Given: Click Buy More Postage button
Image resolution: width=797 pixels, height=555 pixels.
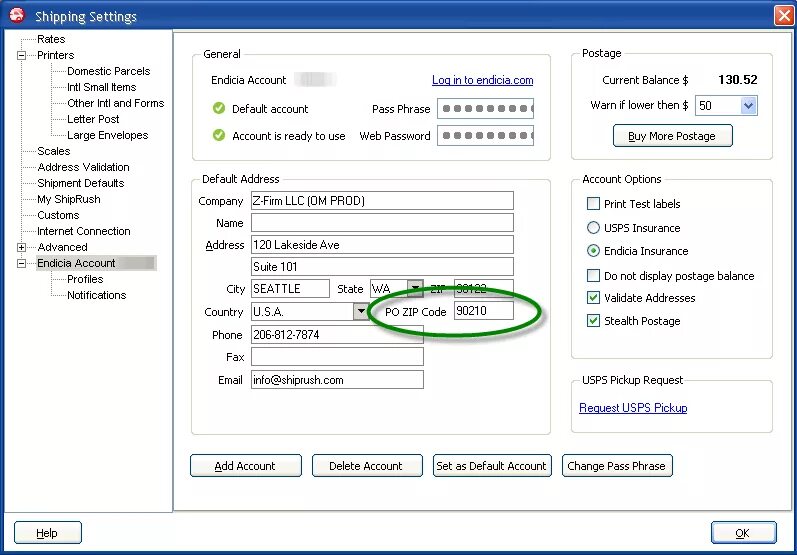Looking at the screenshot, I should [x=672, y=136].
